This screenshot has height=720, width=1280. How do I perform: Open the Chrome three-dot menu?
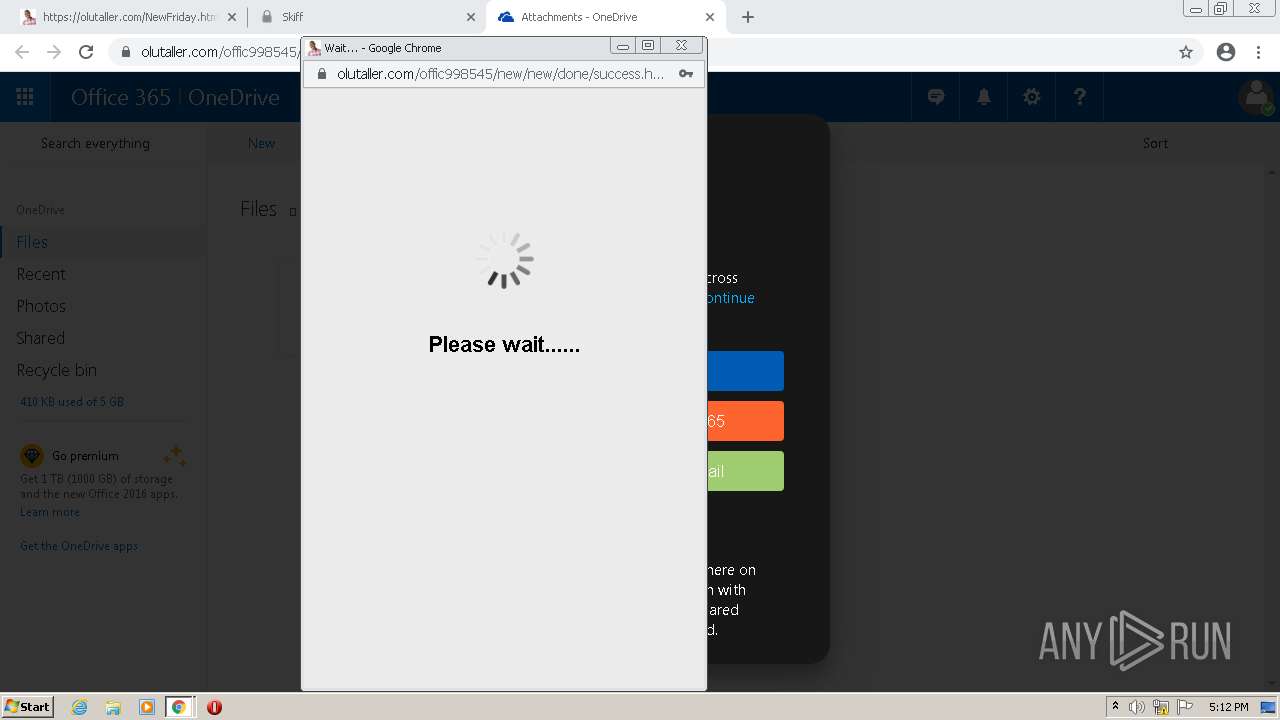point(1258,52)
